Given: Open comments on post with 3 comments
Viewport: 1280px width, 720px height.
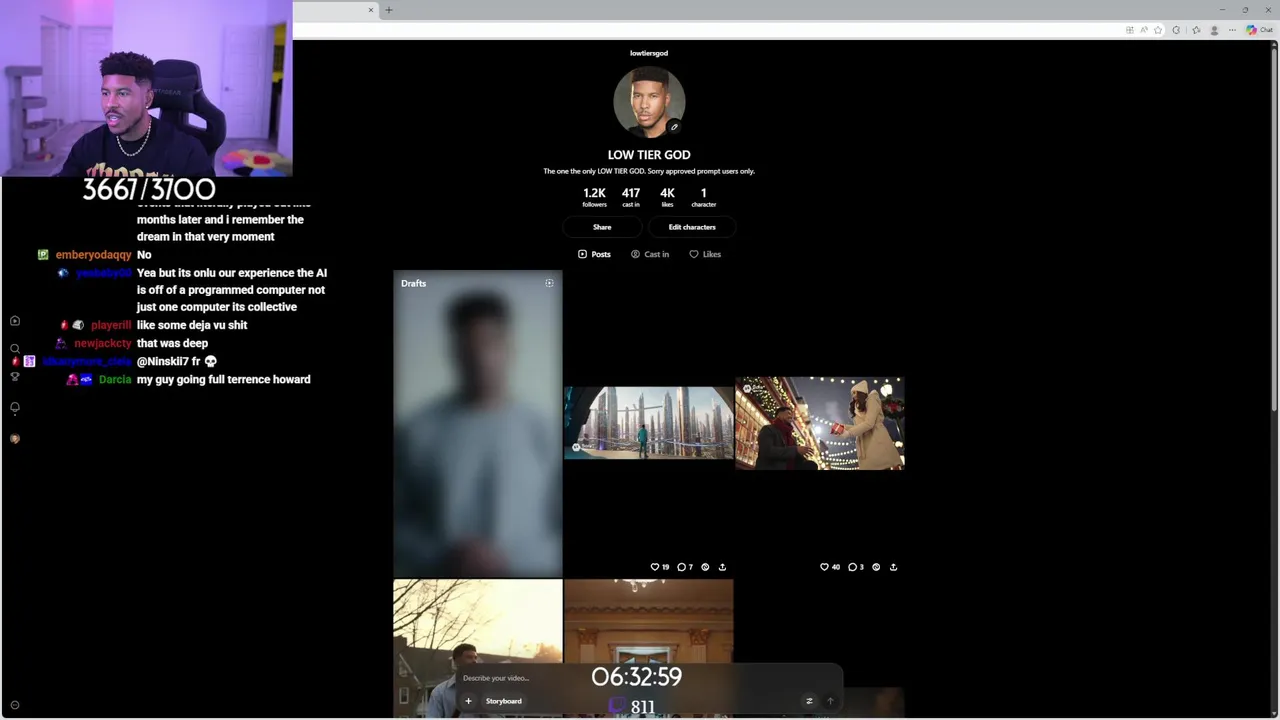Looking at the screenshot, I should click(x=856, y=567).
